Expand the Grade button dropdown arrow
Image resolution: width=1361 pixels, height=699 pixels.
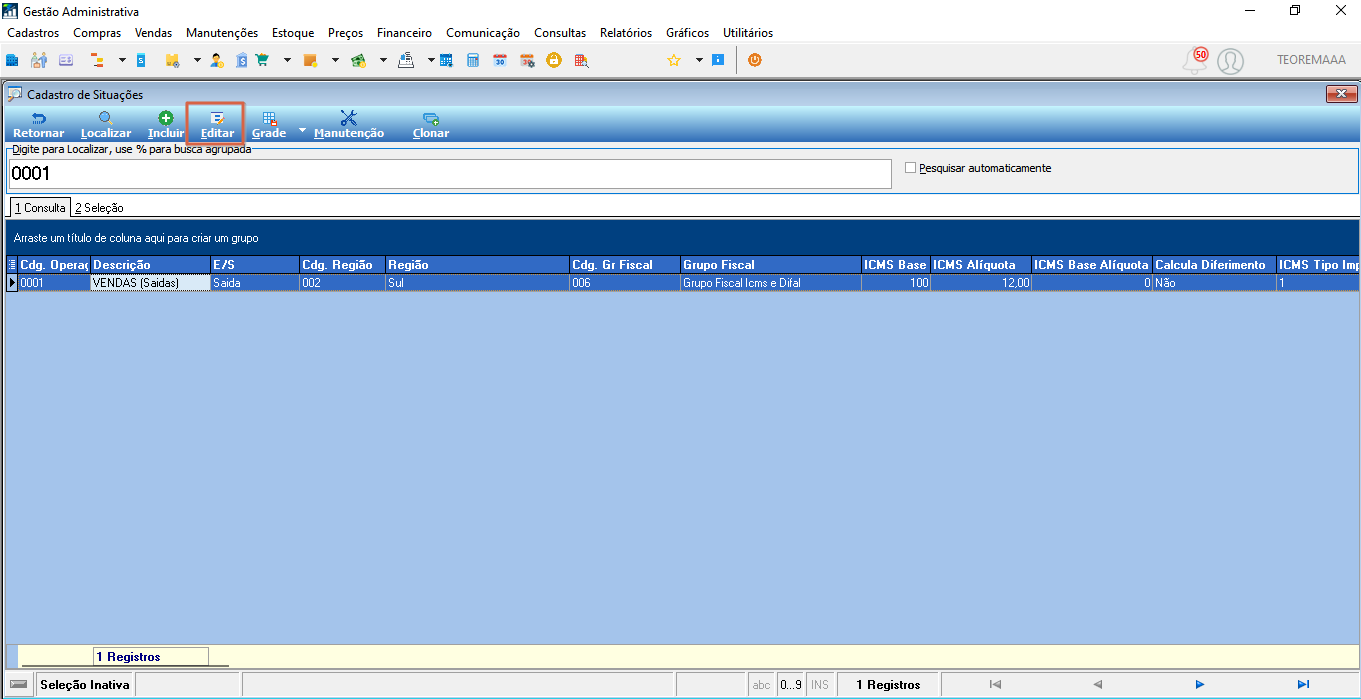[x=302, y=131]
